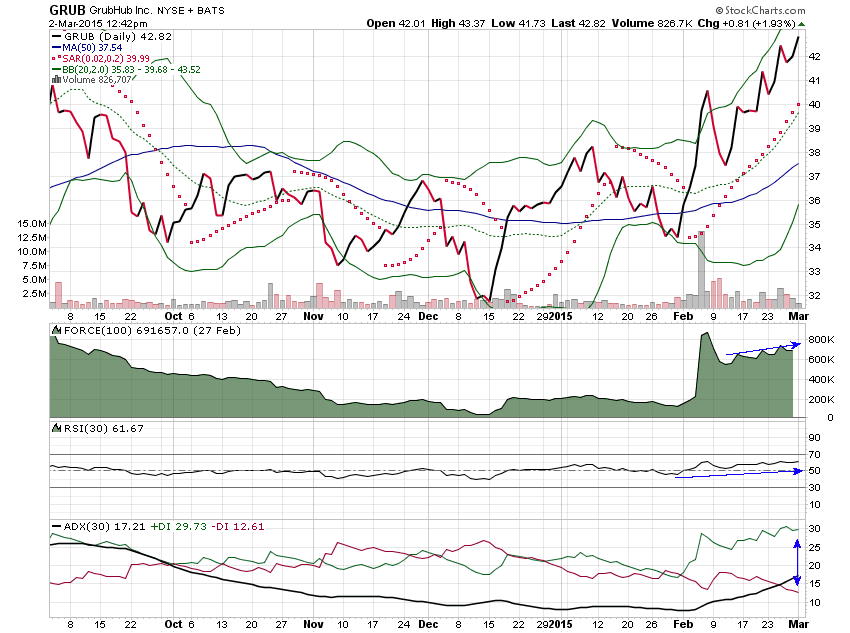This screenshot has height=633, width=850.
Task: Click the 15.0M volume axis label
Action: coord(32,223)
